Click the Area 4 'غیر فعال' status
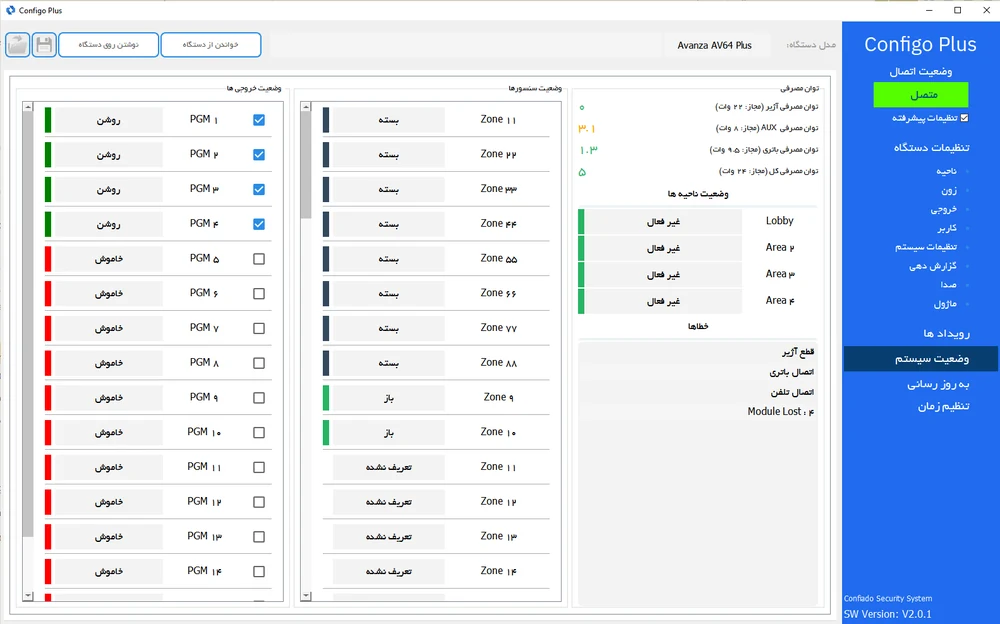 tap(663, 301)
